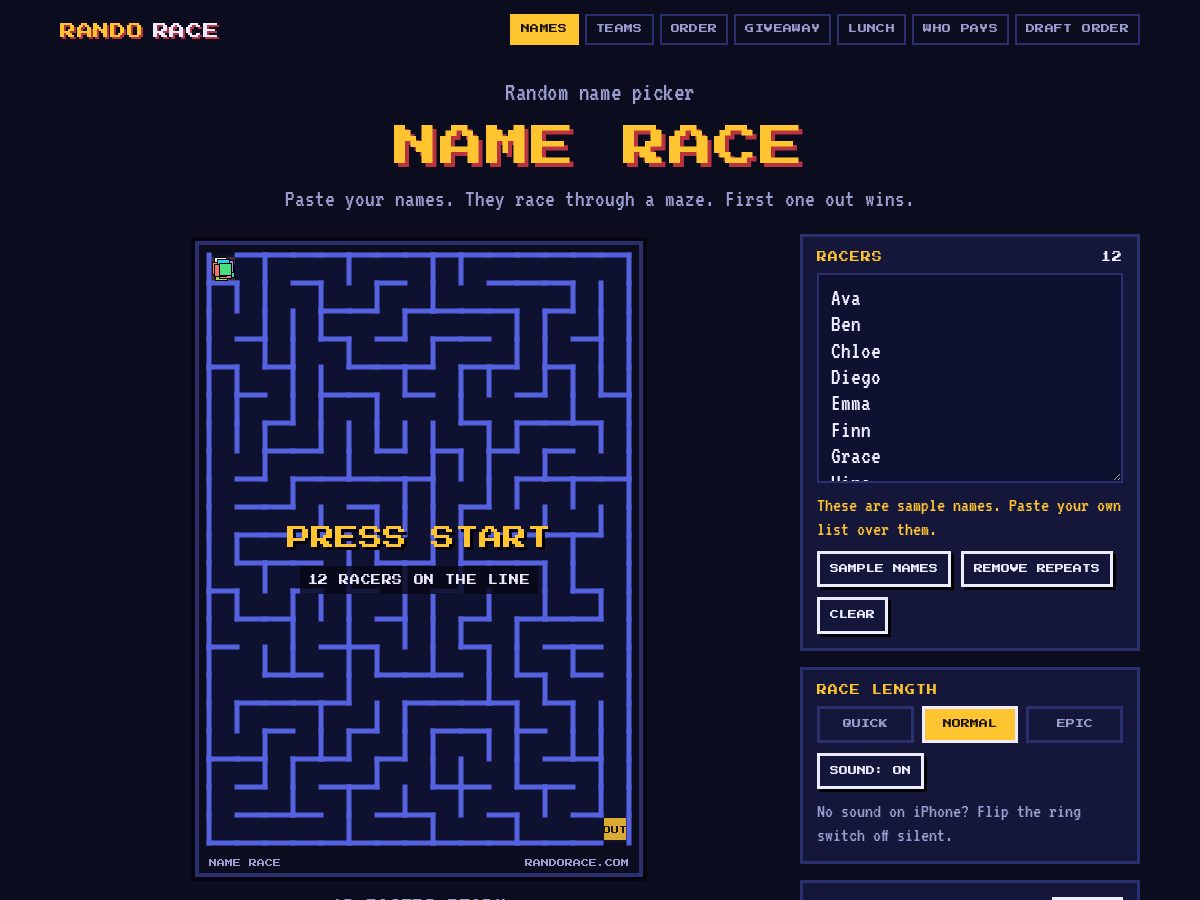The width and height of the screenshot is (1200, 900).
Task: Click the green racer icon at maze start
Action: (x=223, y=269)
